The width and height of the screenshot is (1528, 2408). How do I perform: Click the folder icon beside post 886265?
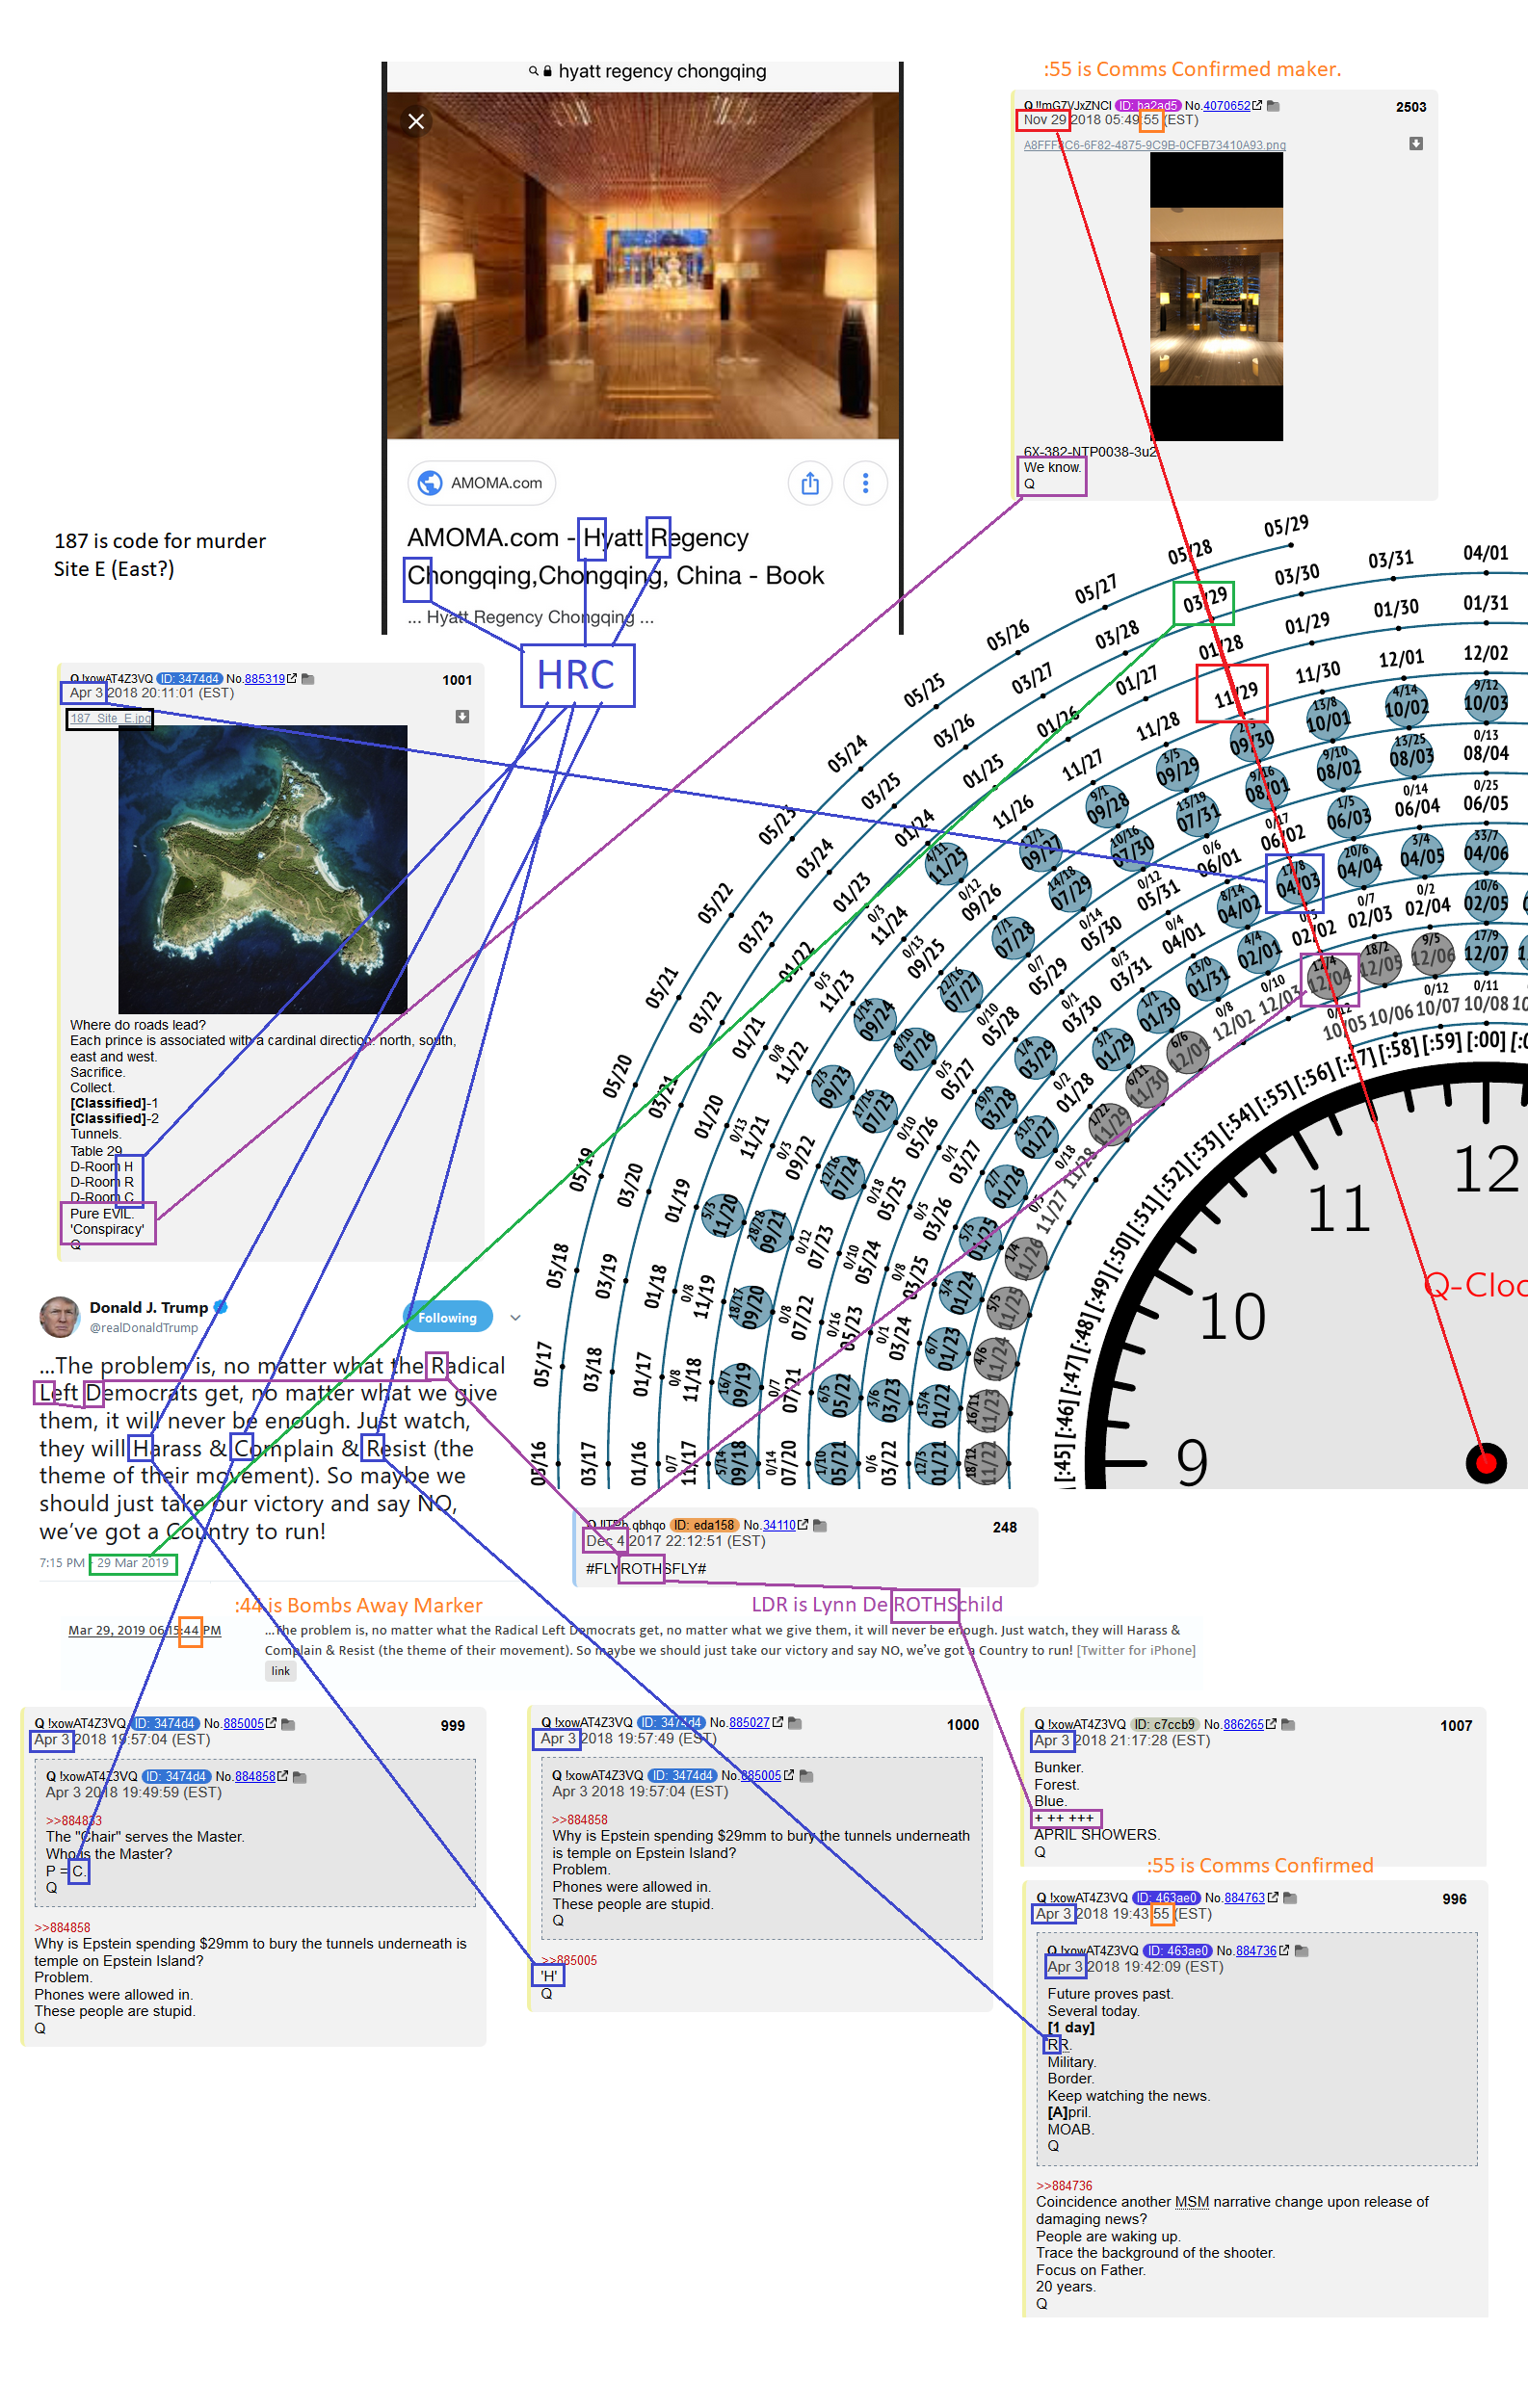(1288, 1725)
